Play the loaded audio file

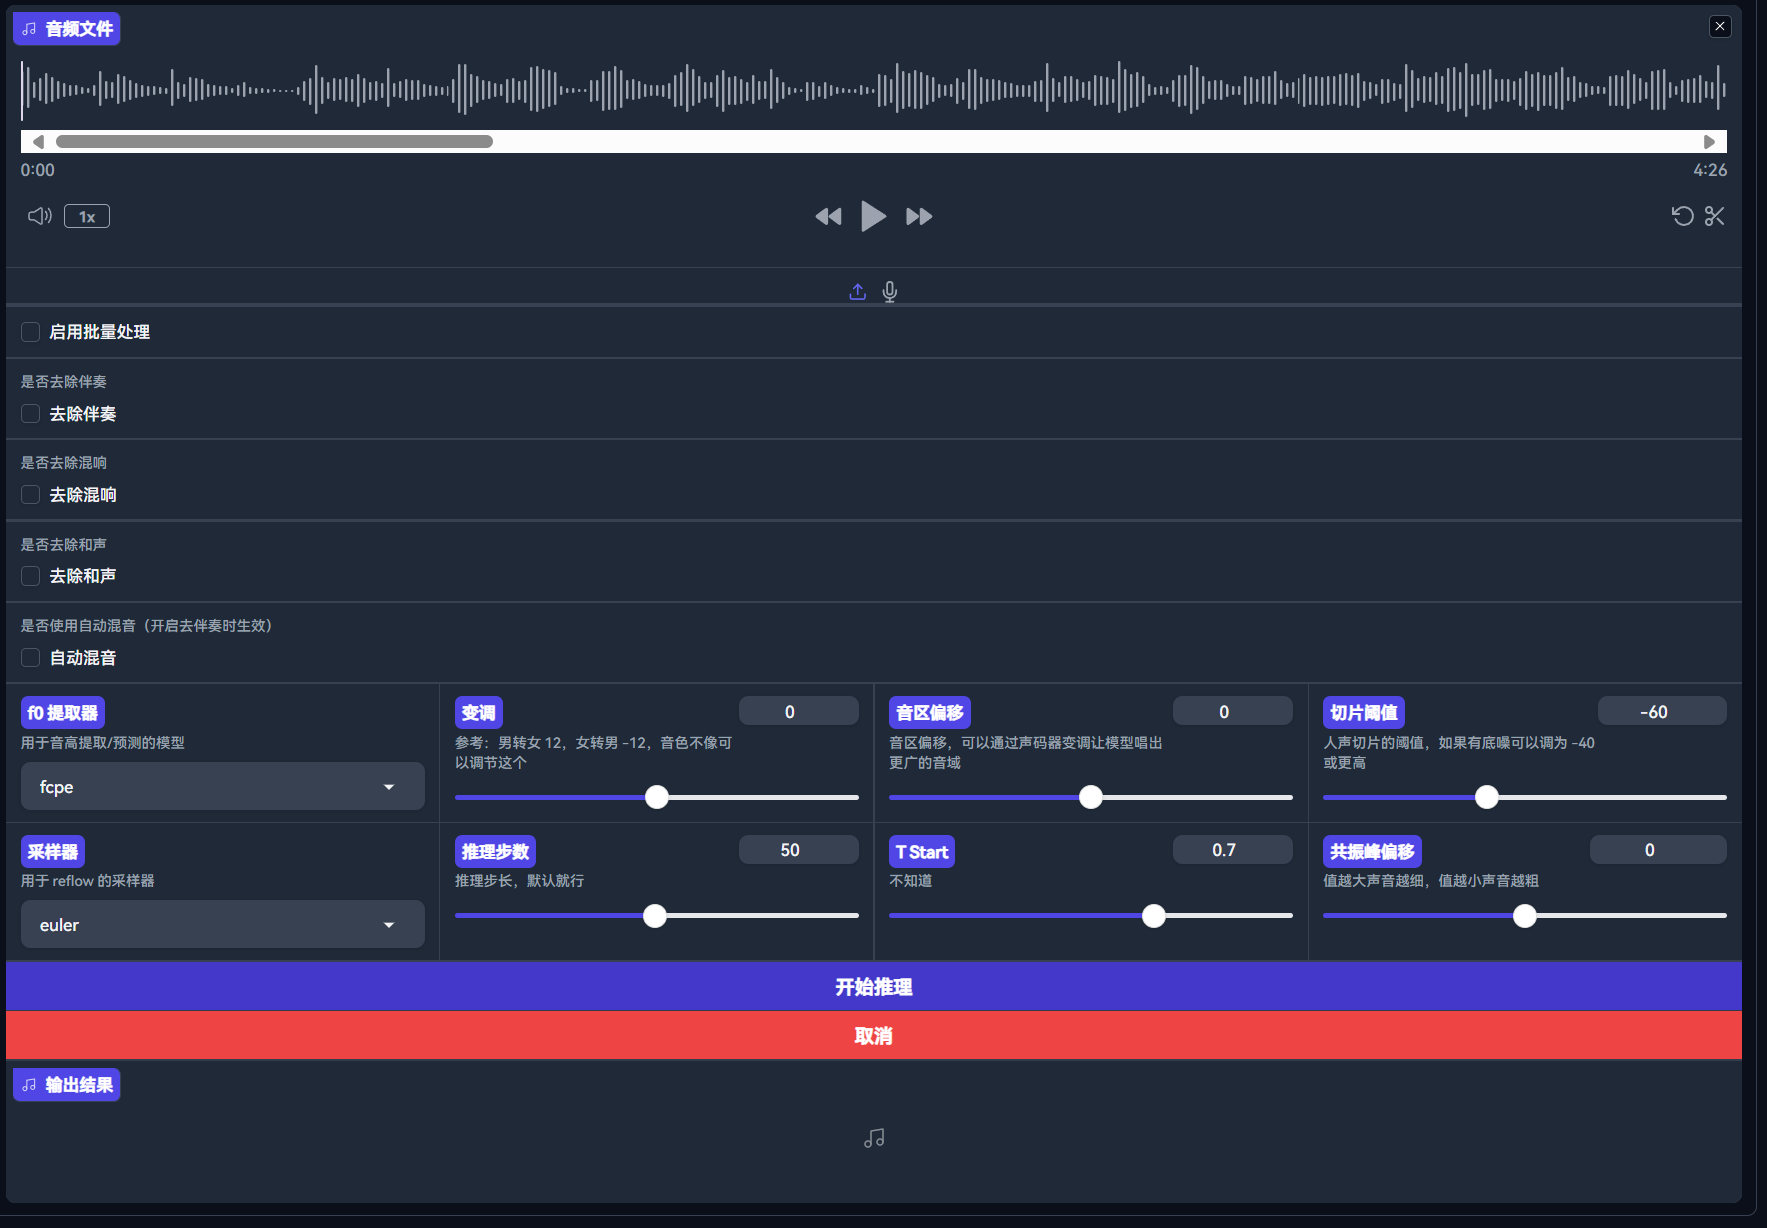(873, 216)
